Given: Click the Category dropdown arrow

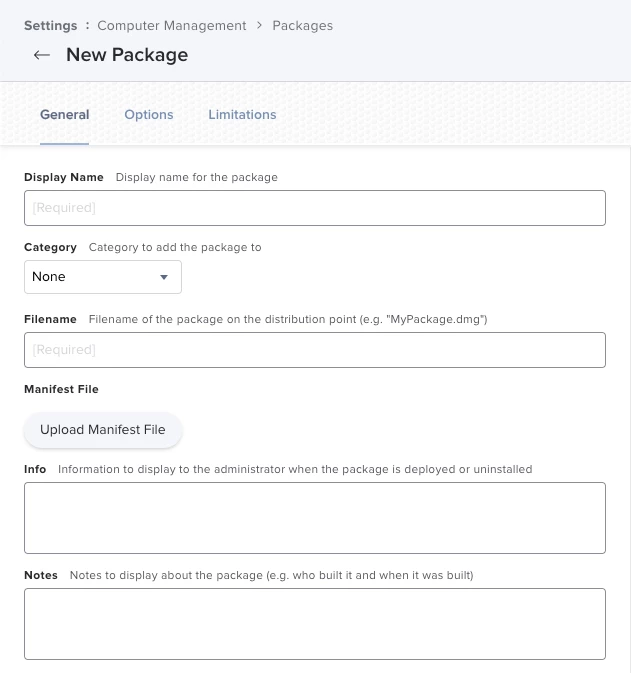Looking at the screenshot, I should click(x=164, y=277).
